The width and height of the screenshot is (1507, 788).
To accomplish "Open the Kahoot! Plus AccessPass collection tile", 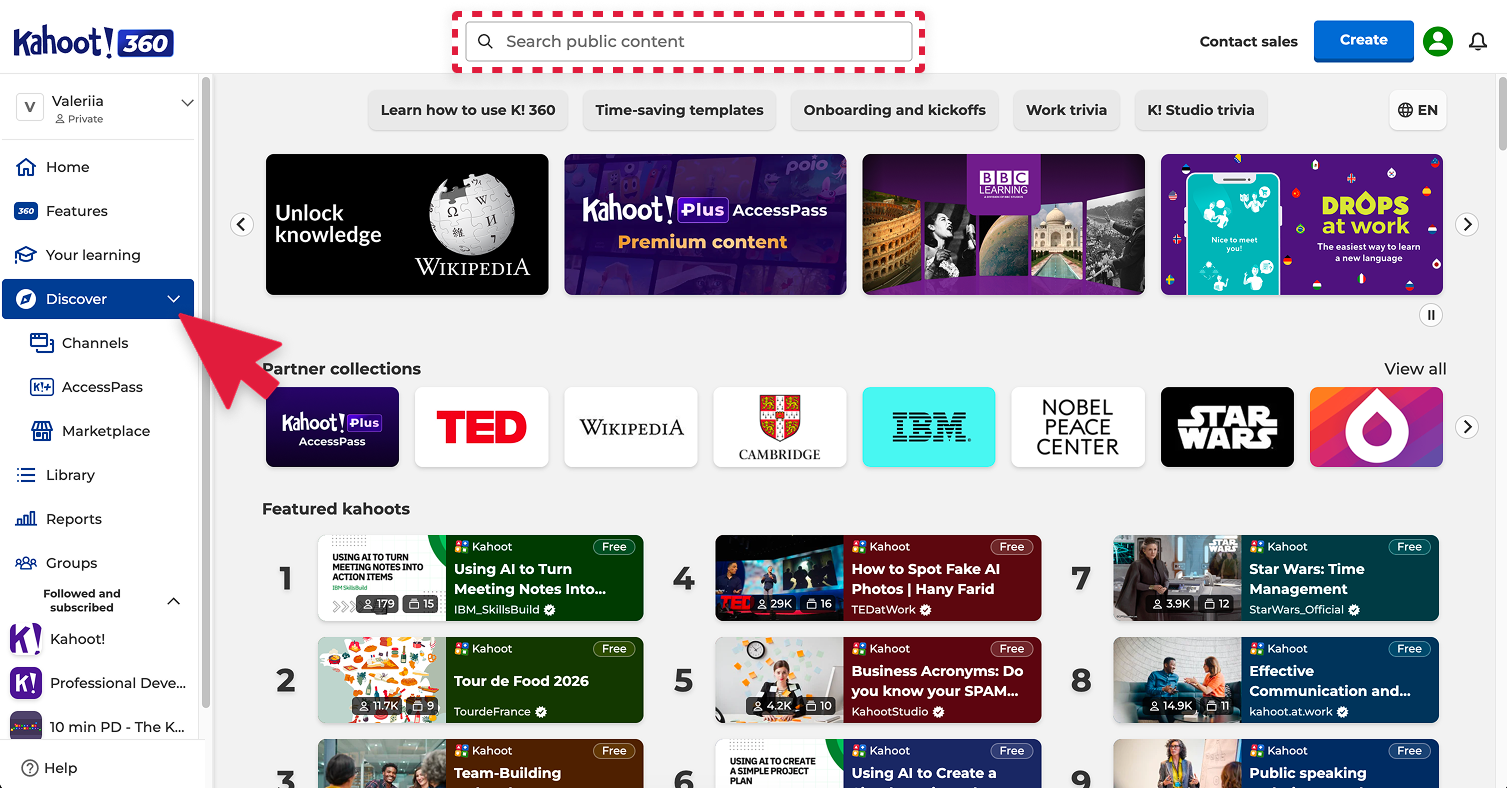I will pos(332,427).
